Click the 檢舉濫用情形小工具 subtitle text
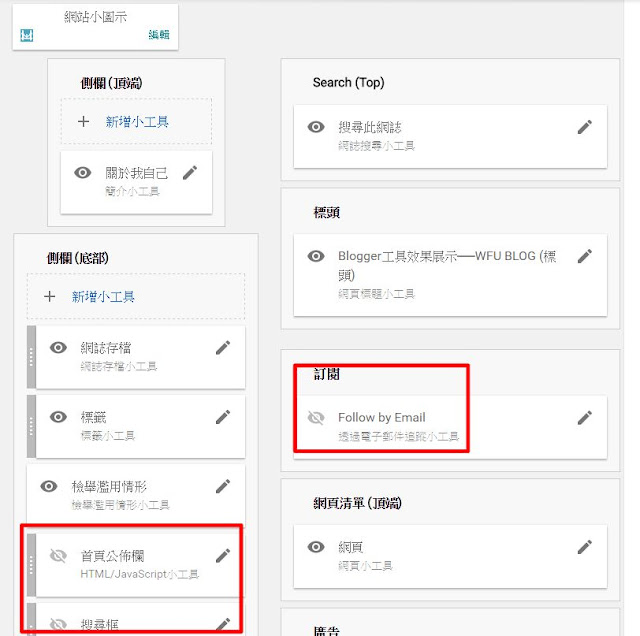This screenshot has height=636, width=640. 120,505
